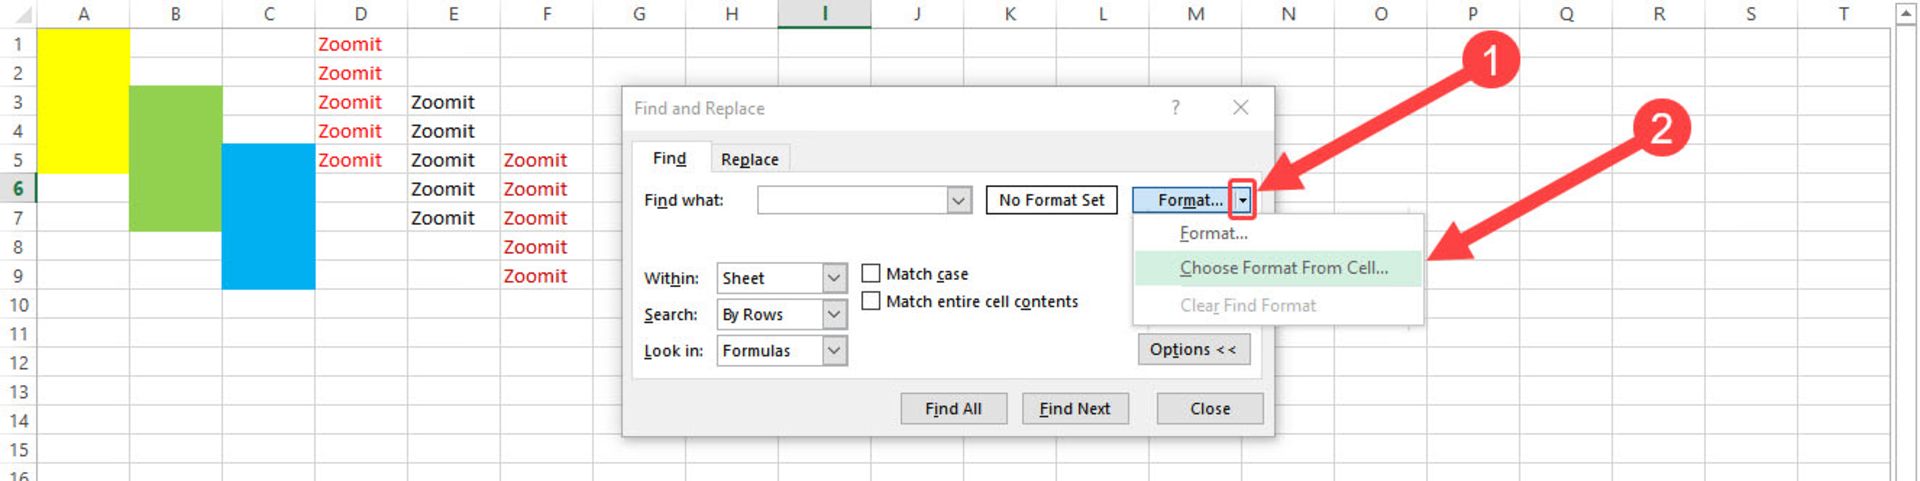This screenshot has width=1920, height=481.
Task: Select black Zoomit text in cell E7
Action: coord(443,218)
